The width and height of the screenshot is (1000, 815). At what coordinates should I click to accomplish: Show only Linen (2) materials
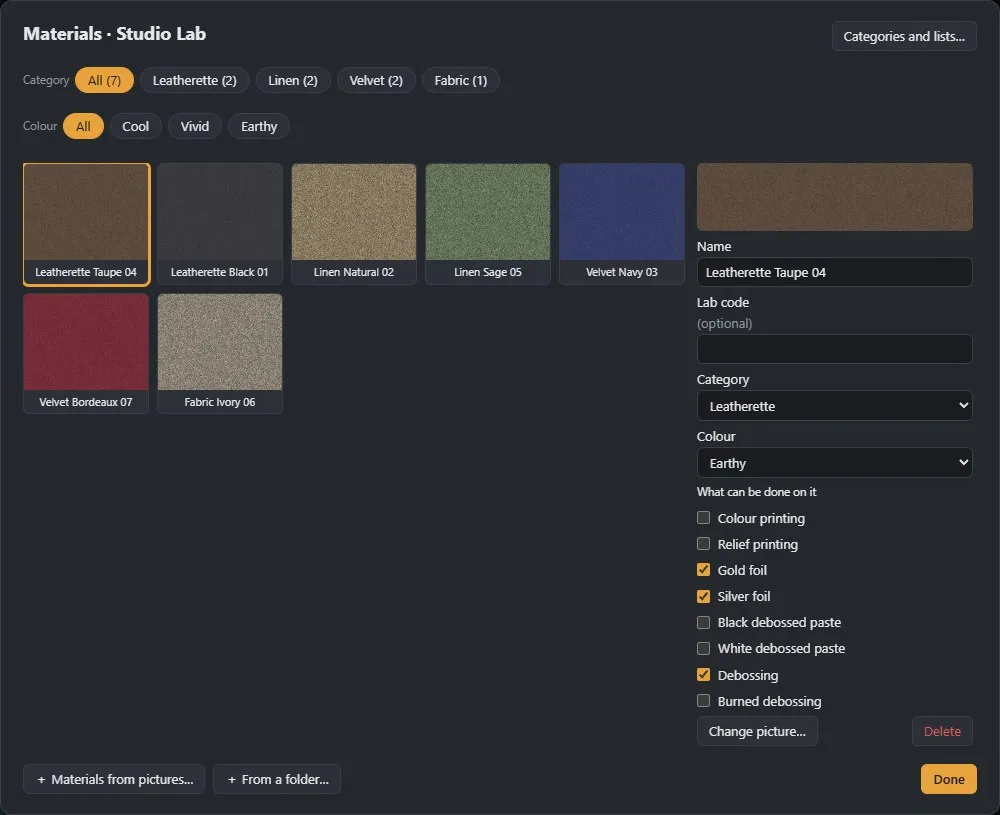[x=293, y=80]
